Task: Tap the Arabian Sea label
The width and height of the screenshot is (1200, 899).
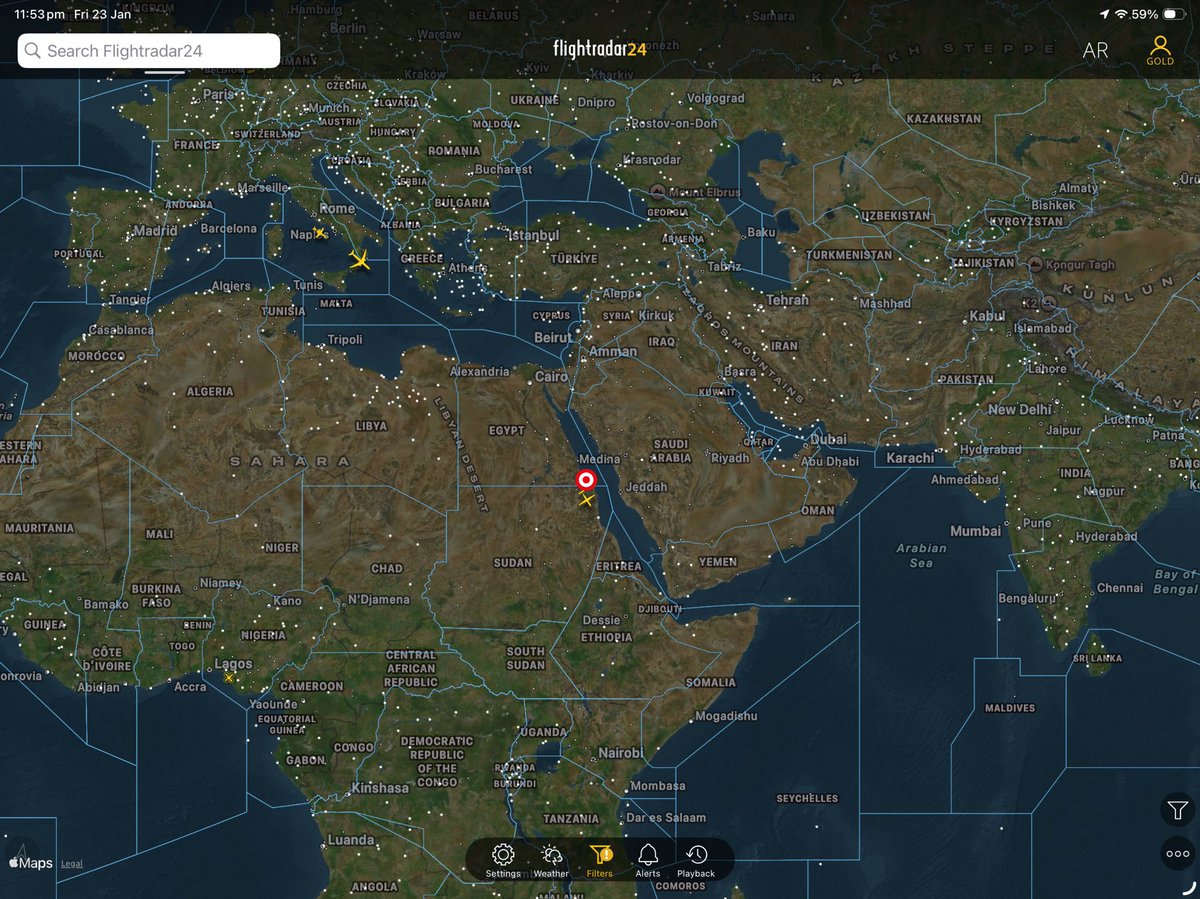Action: pos(921,555)
